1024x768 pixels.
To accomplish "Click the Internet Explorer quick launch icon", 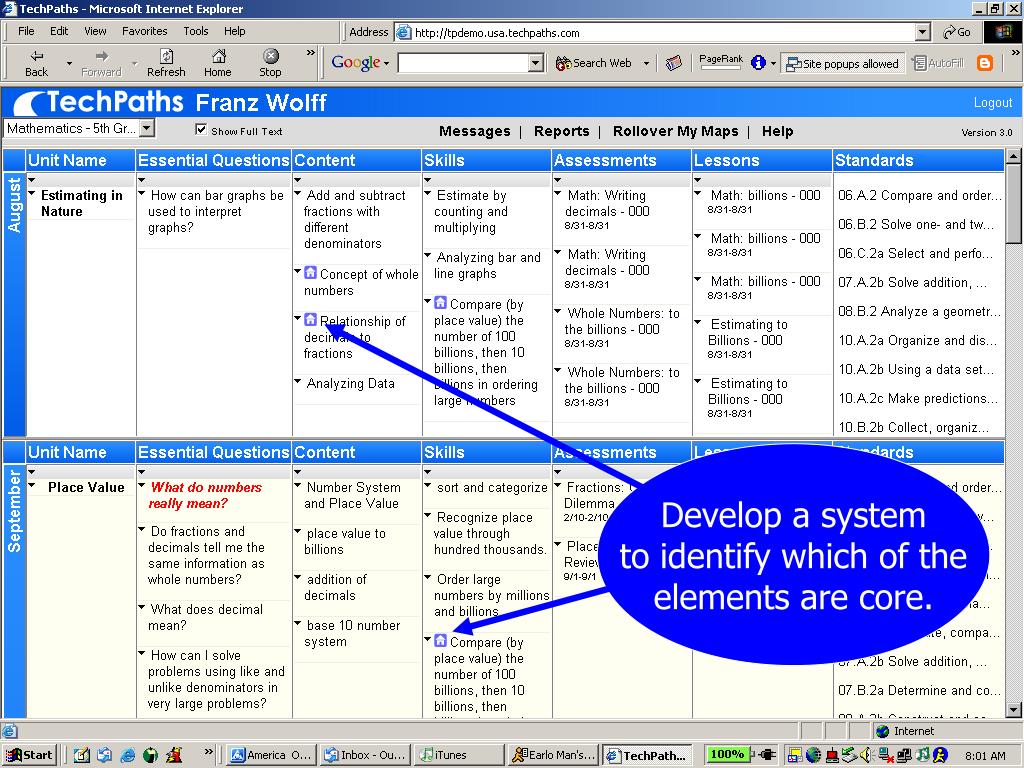I will pos(128,755).
